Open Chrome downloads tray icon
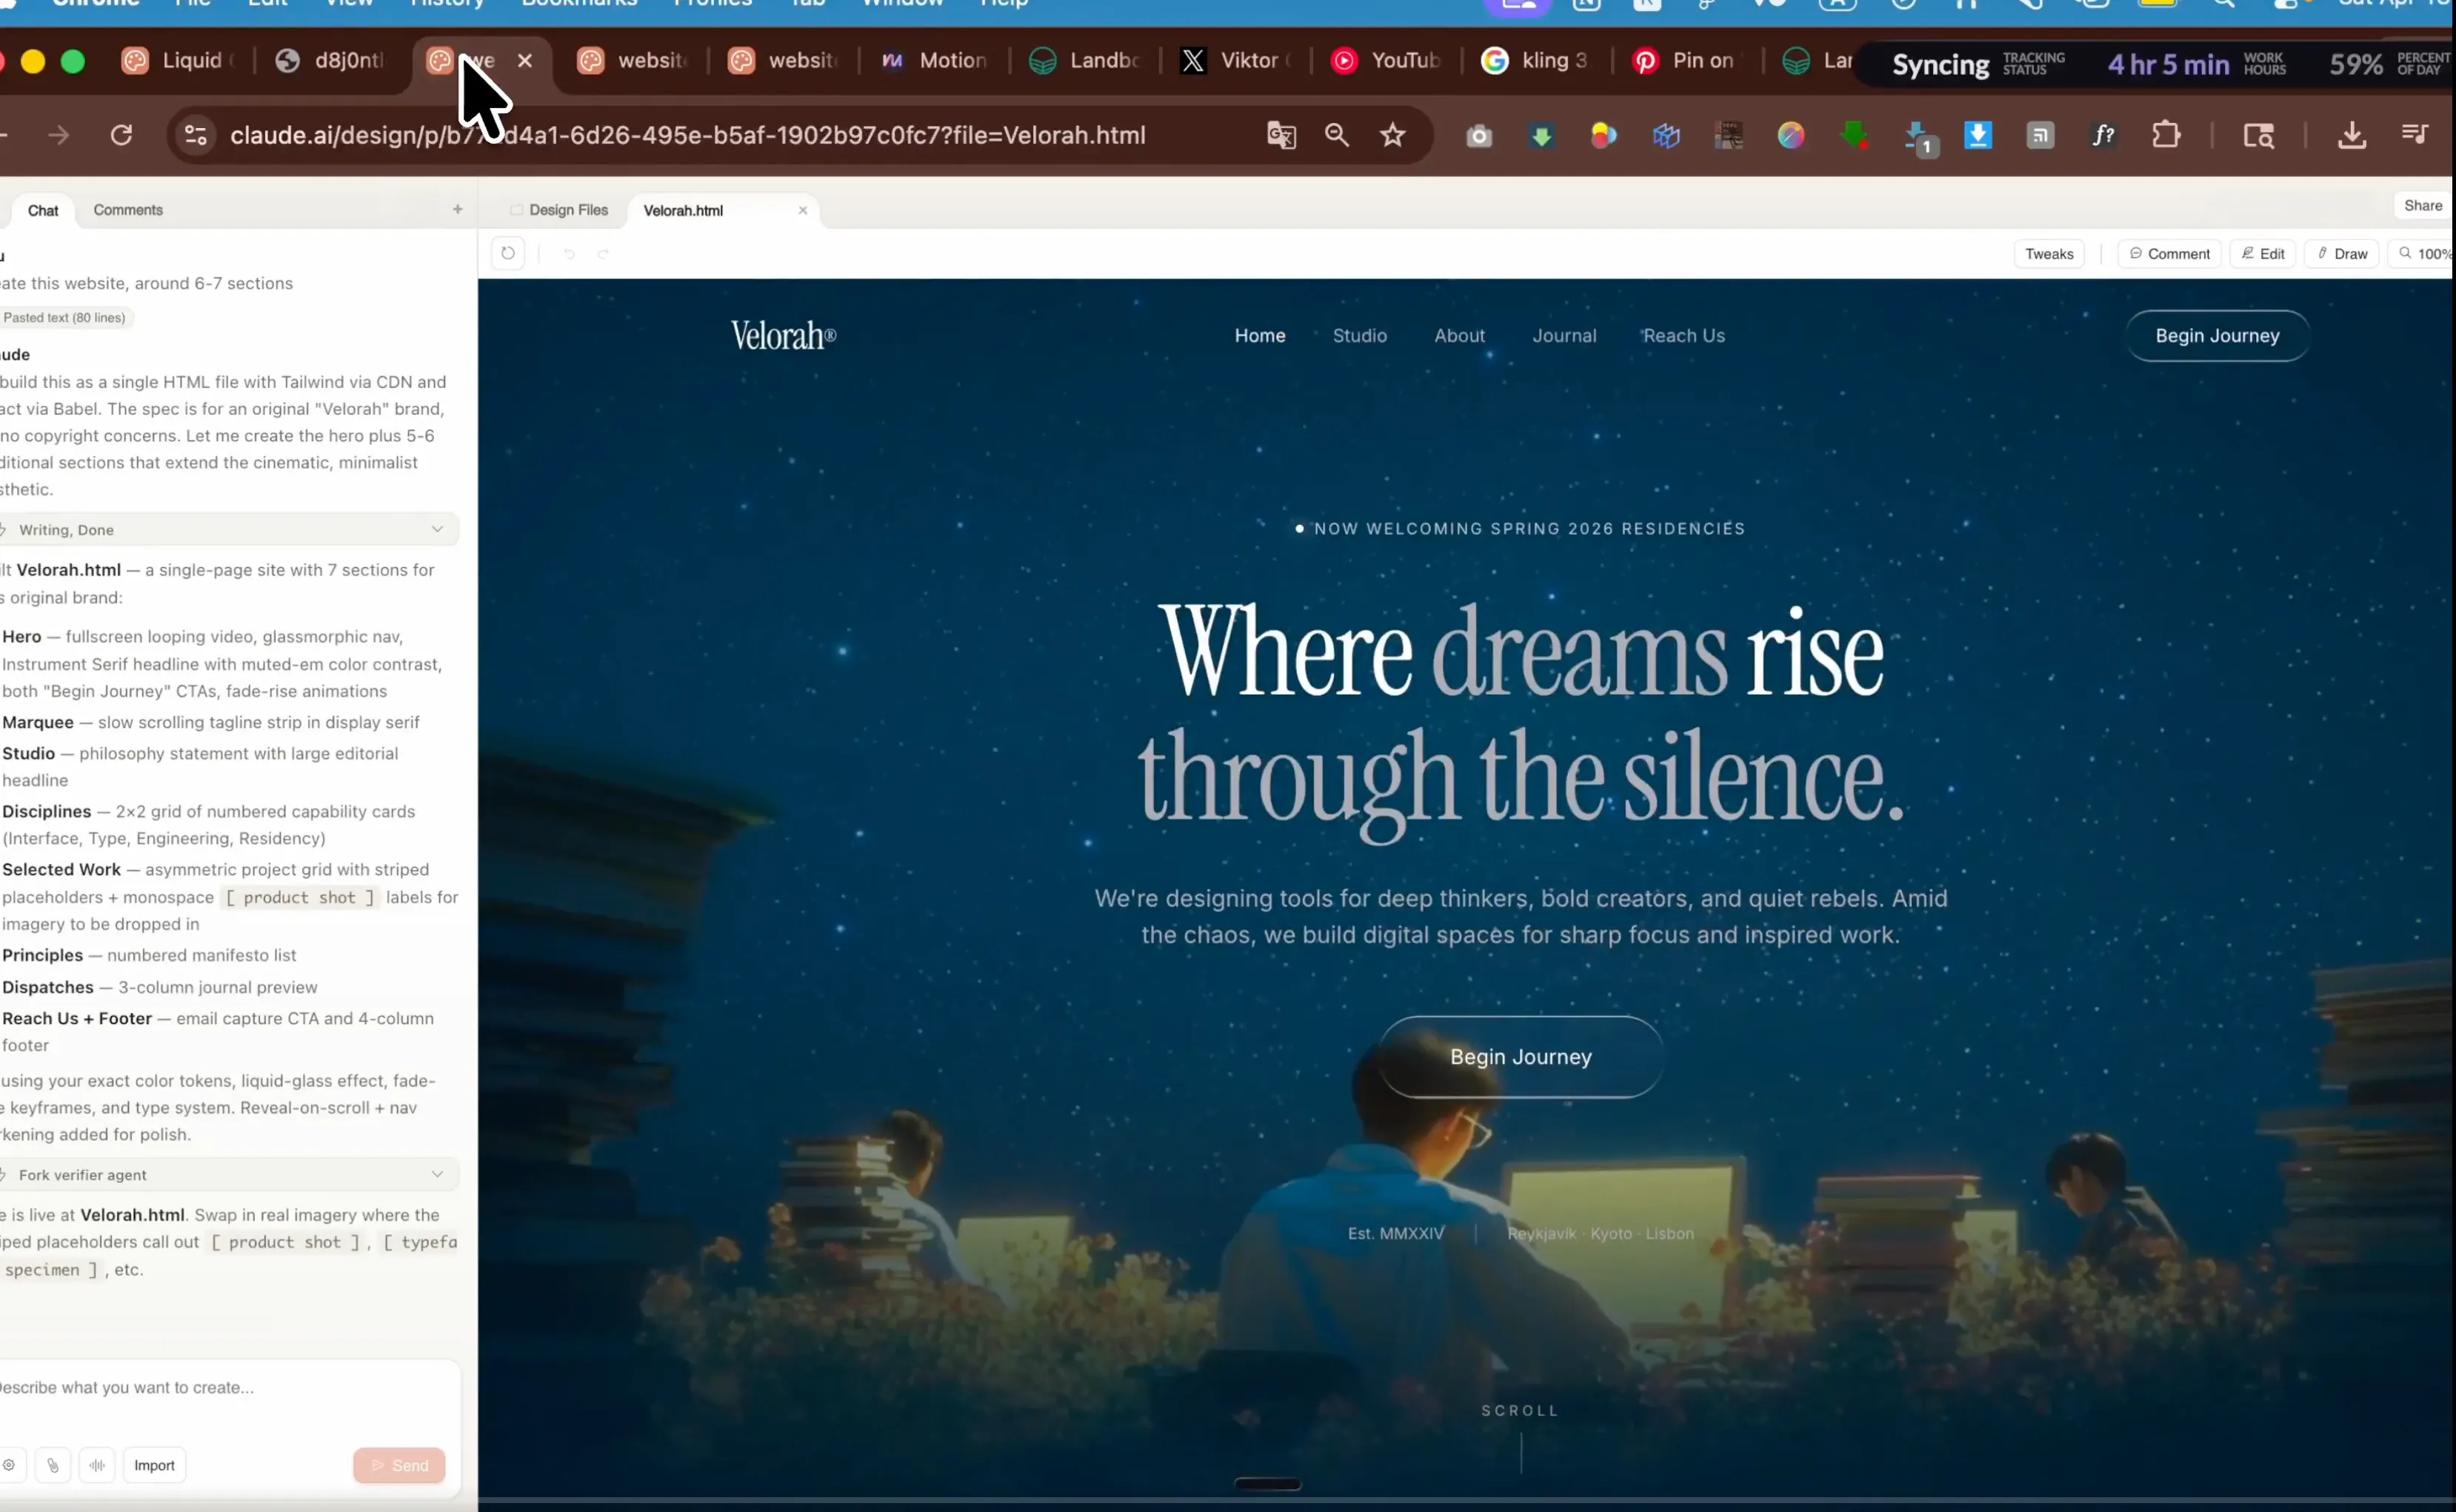 pyautogui.click(x=2352, y=135)
